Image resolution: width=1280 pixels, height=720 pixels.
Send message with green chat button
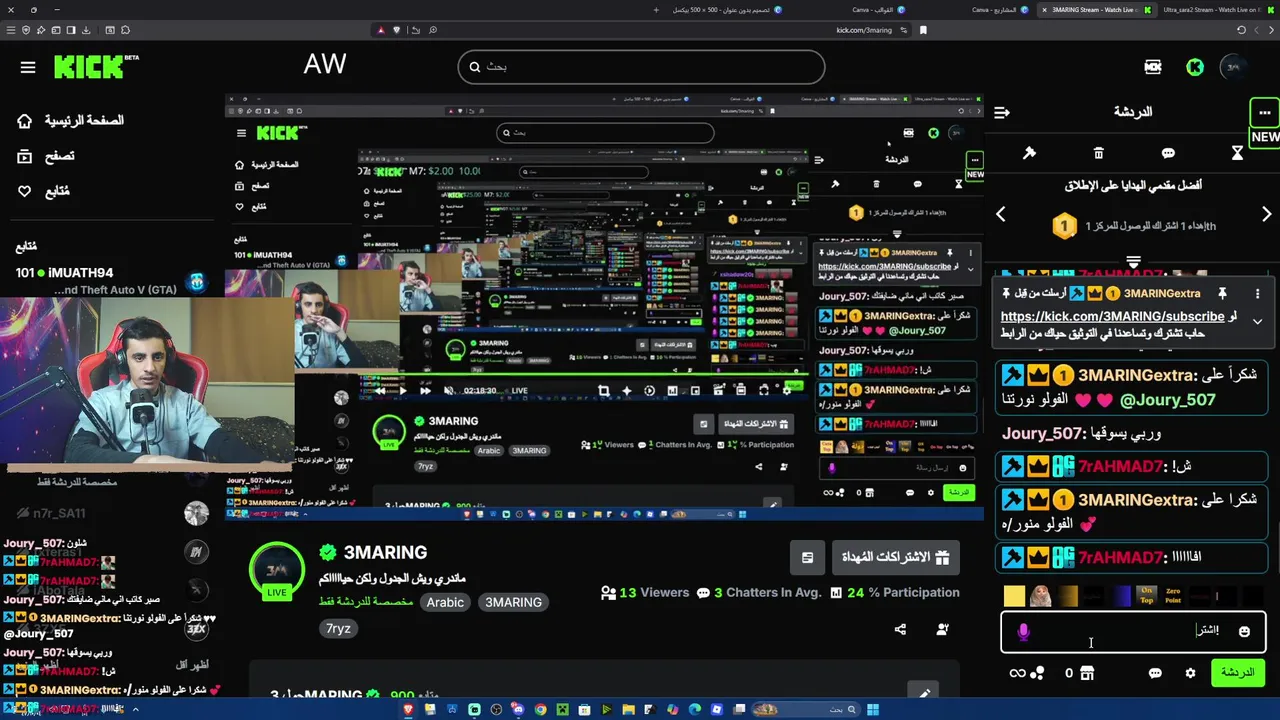[x=1237, y=673]
